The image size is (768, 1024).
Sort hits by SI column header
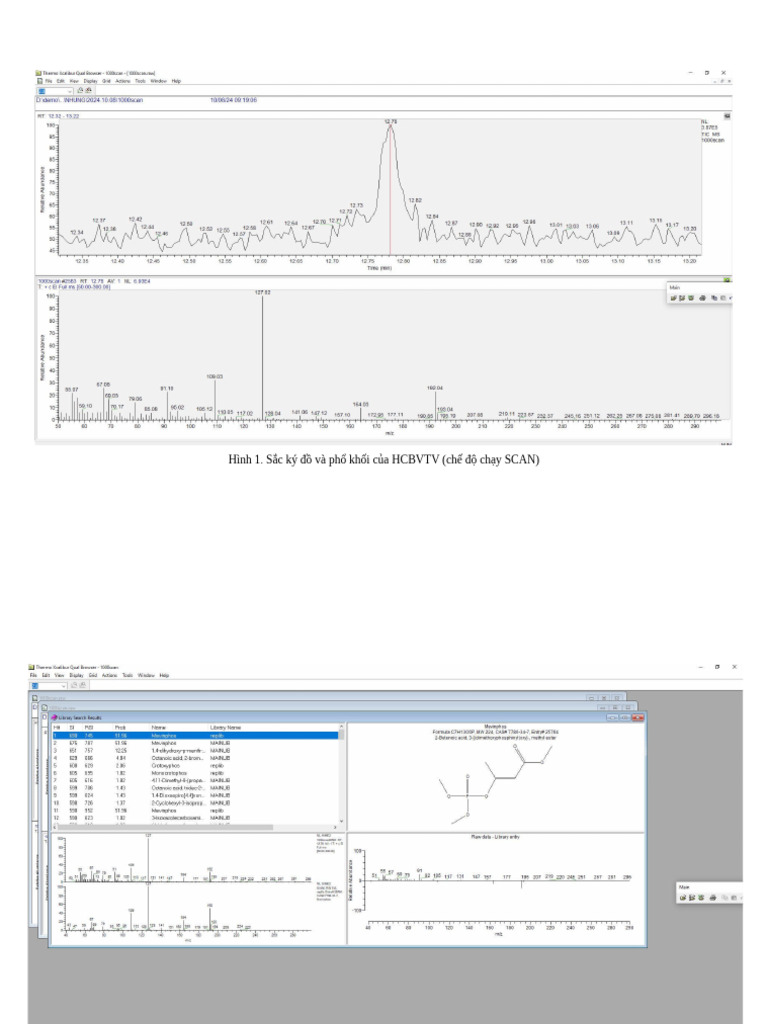point(74,728)
